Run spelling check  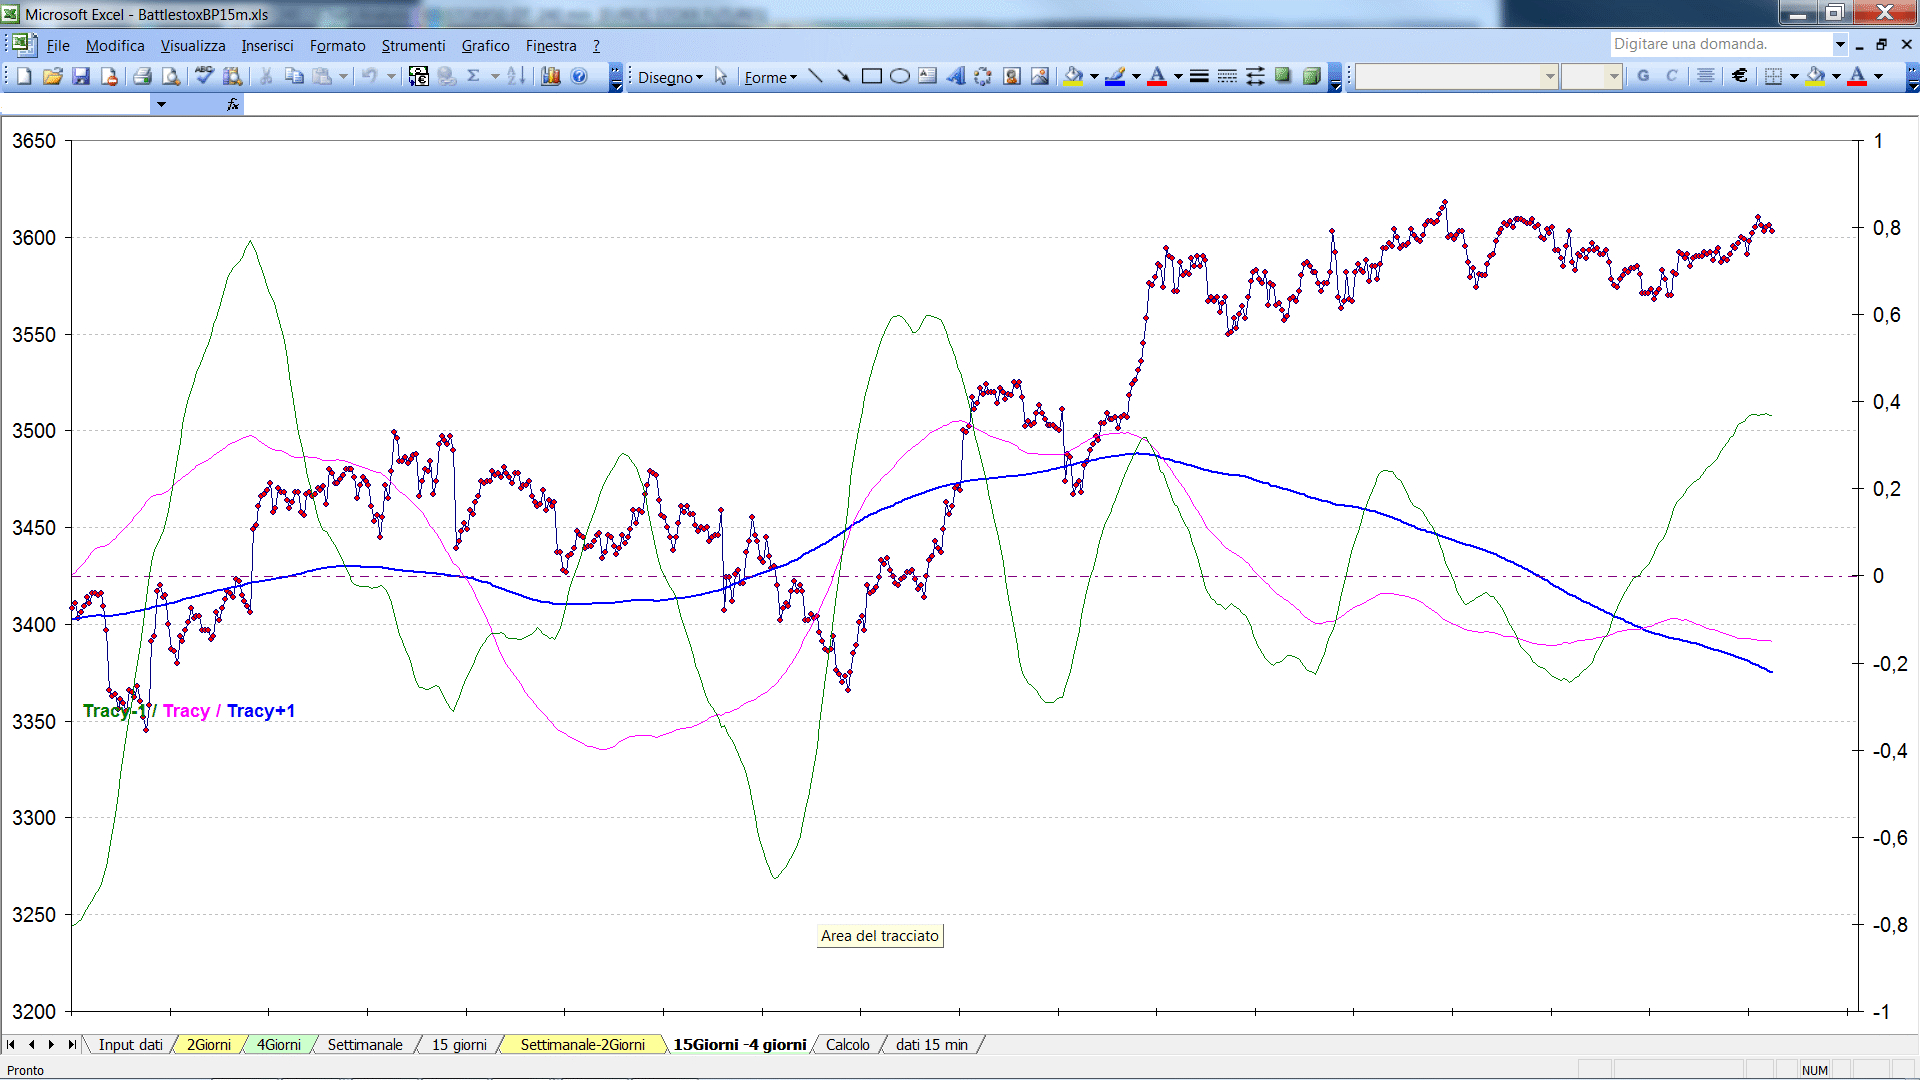coord(204,76)
